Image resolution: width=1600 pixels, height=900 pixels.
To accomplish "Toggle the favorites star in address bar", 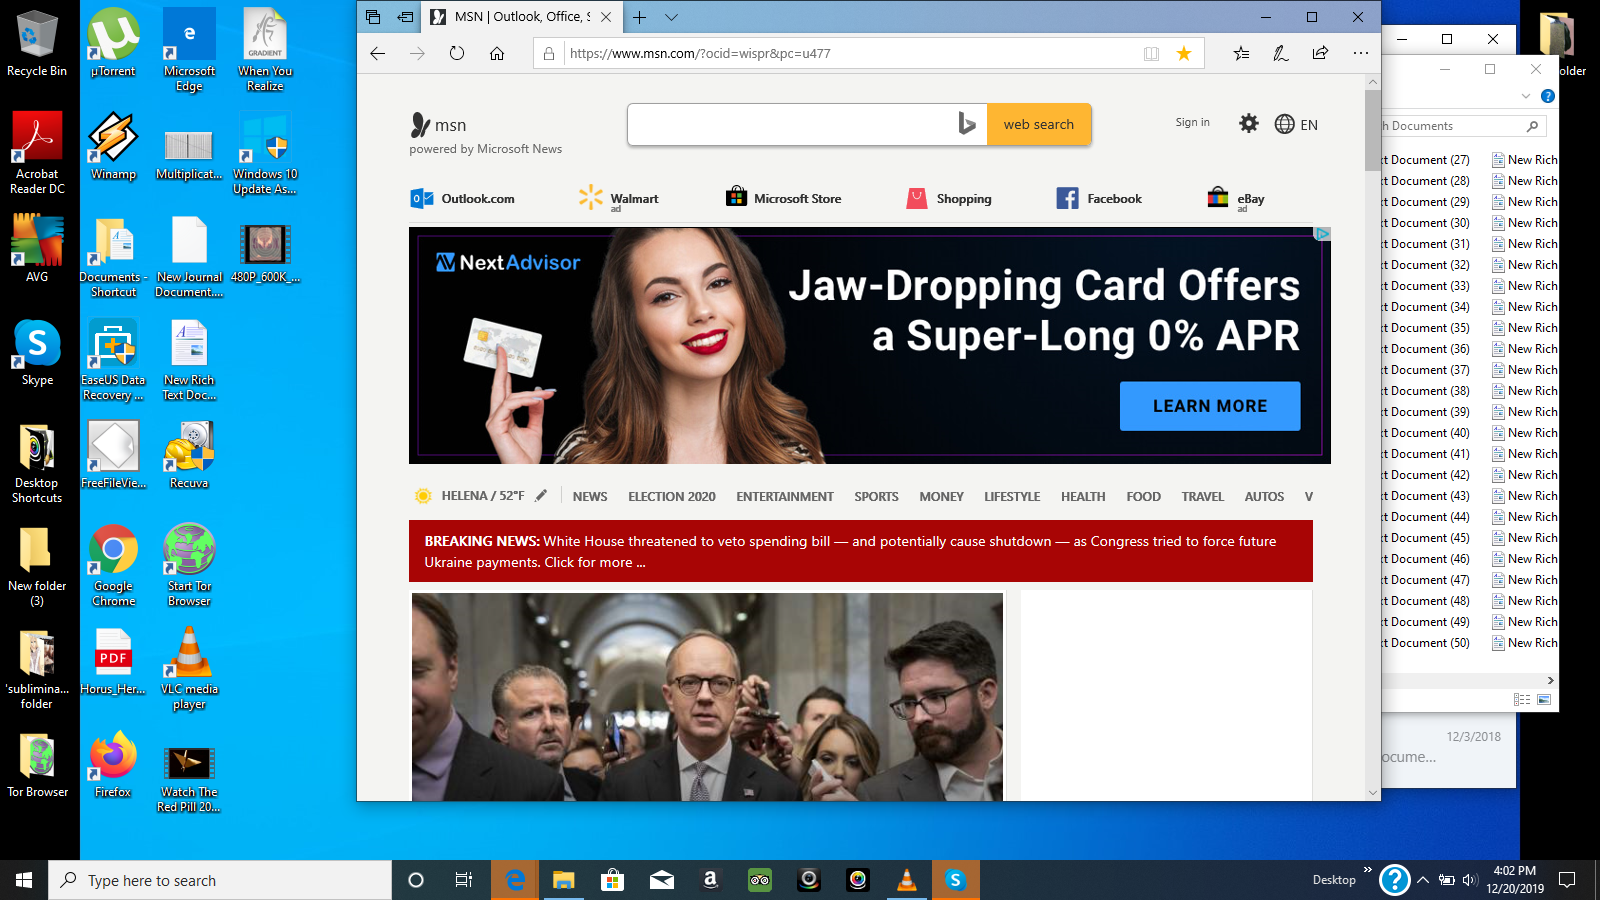I will pos(1184,53).
